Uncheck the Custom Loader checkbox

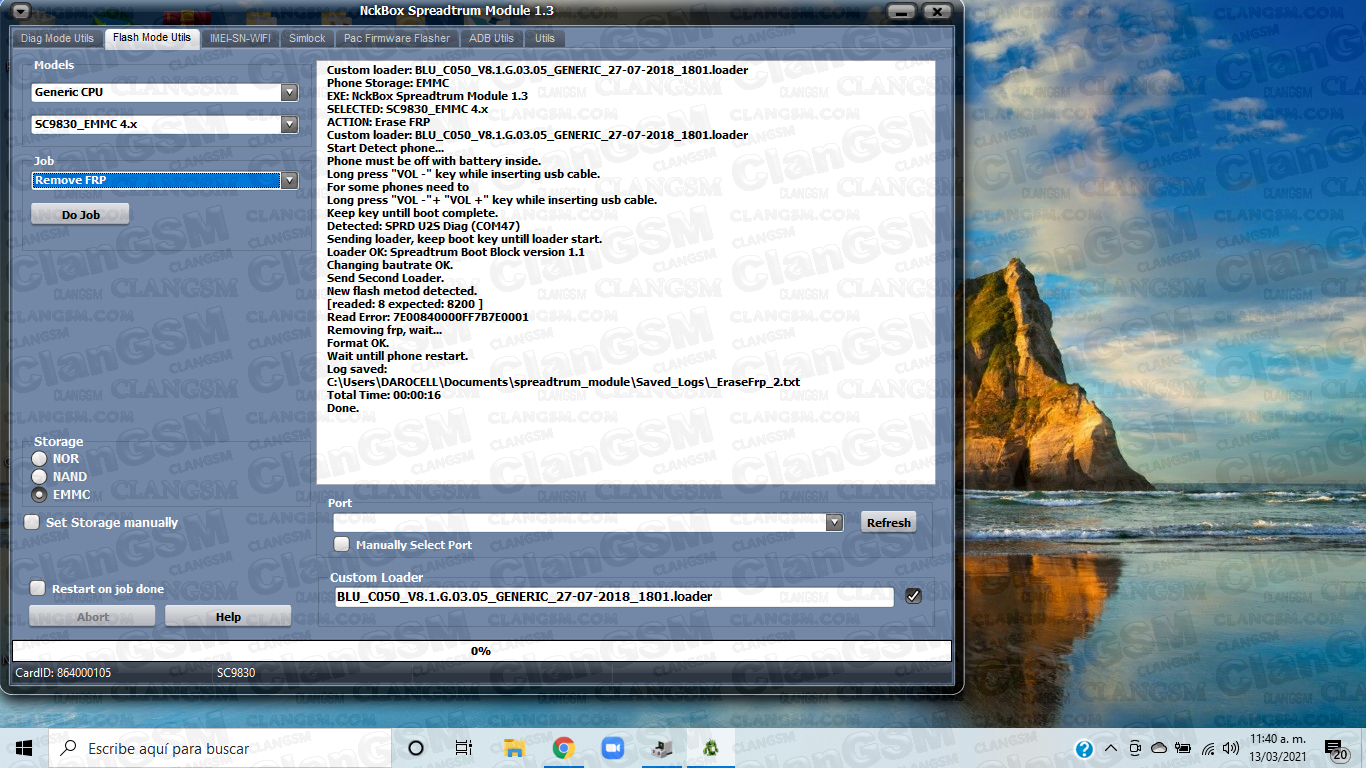tap(913, 596)
